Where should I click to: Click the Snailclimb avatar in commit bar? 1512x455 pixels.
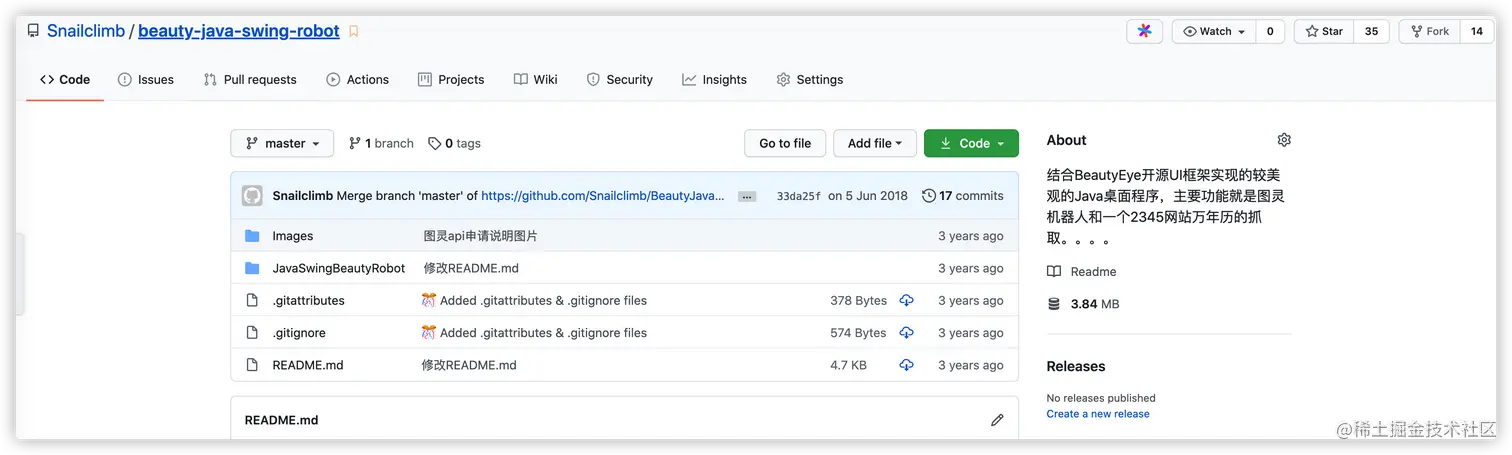tap(252, 196)
